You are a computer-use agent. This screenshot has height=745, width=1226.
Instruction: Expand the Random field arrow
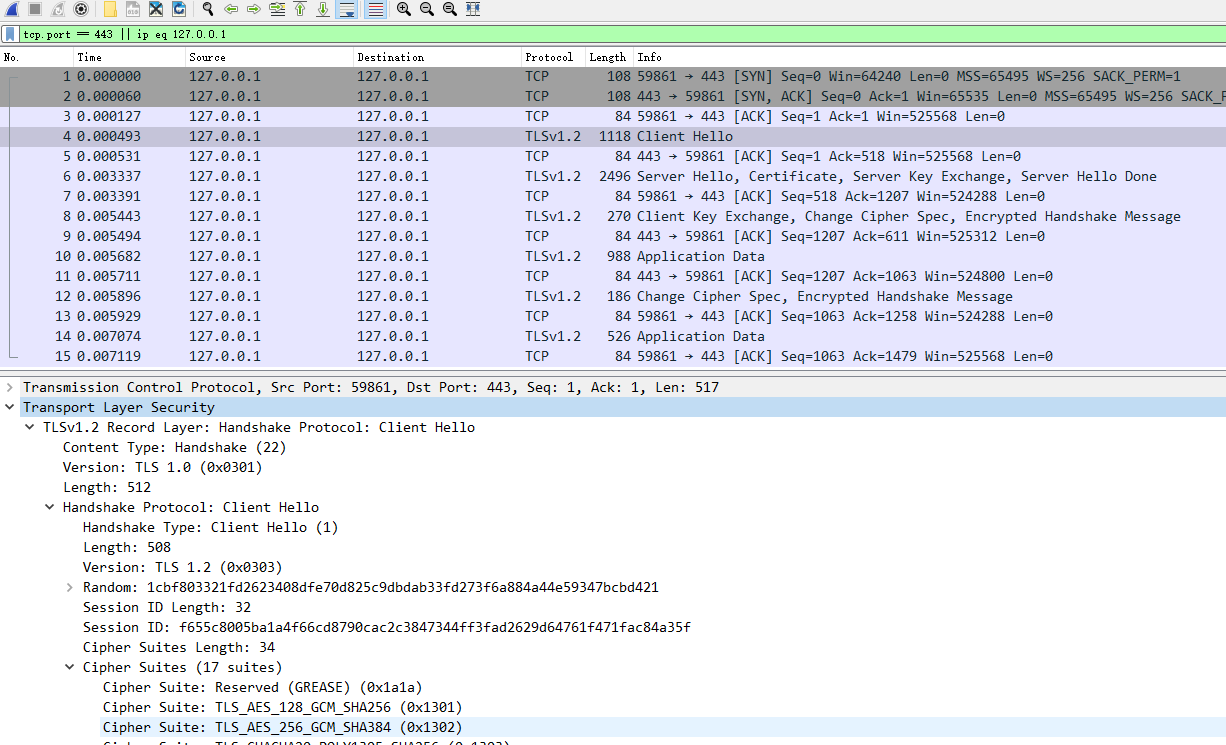pos(70,587)
